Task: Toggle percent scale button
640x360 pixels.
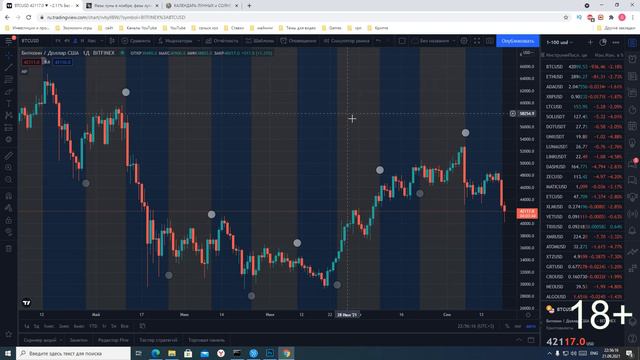Action: 507,326
